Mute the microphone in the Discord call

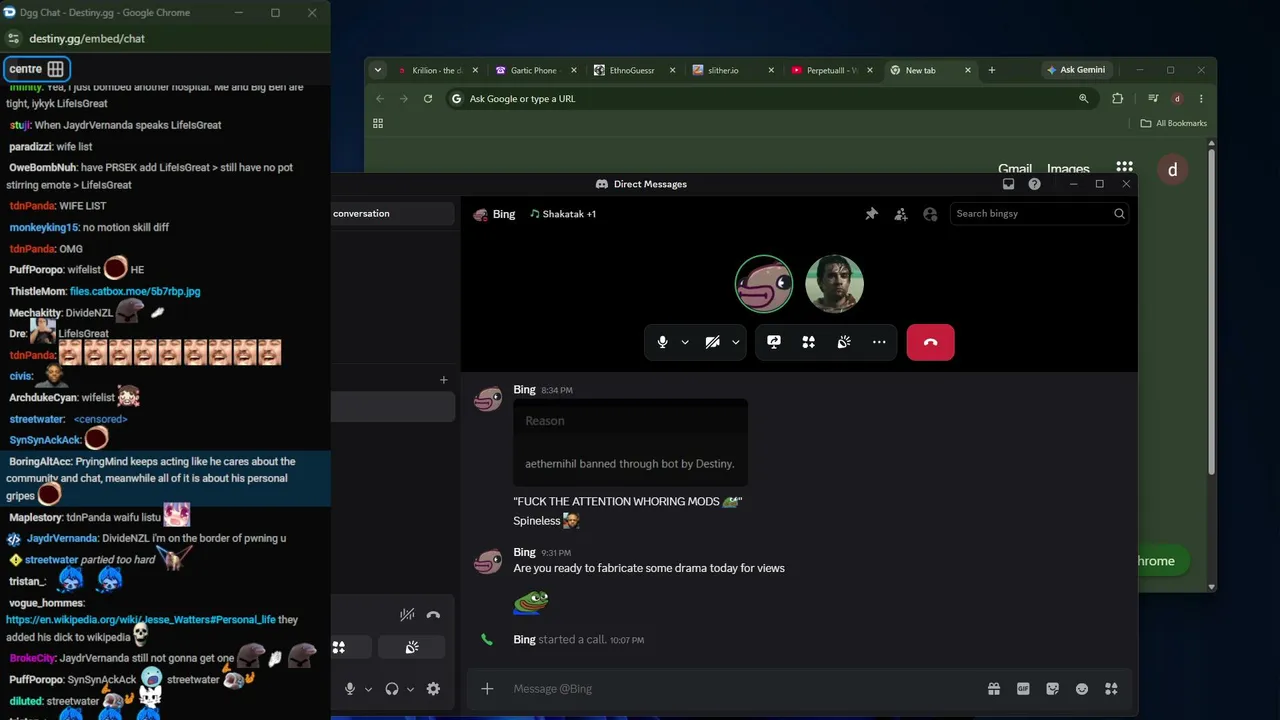(662, 342)
